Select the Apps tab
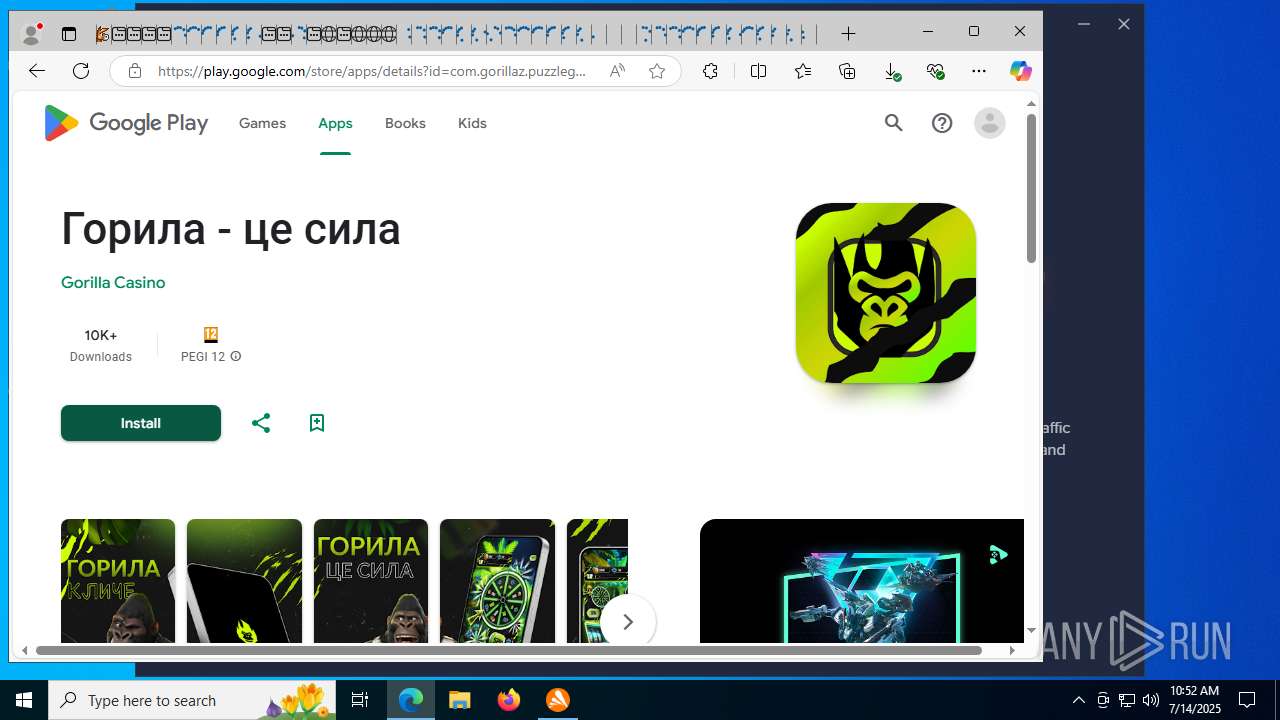Image resolution: width=1280 pixels, height=720 pixels. coord(335,123)
